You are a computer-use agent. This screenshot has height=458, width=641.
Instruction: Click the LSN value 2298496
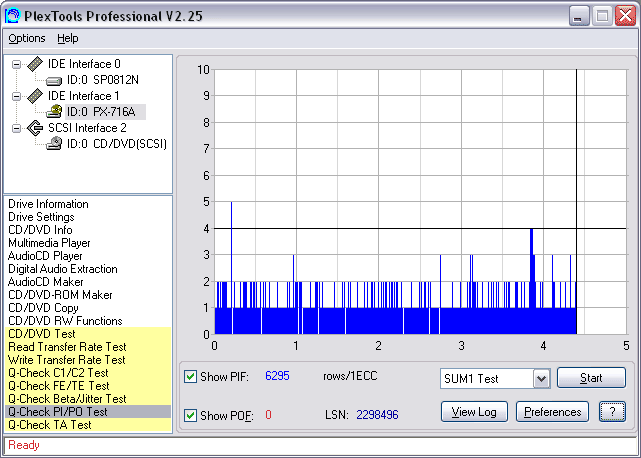pyautogui.click(x=377, y=415)
